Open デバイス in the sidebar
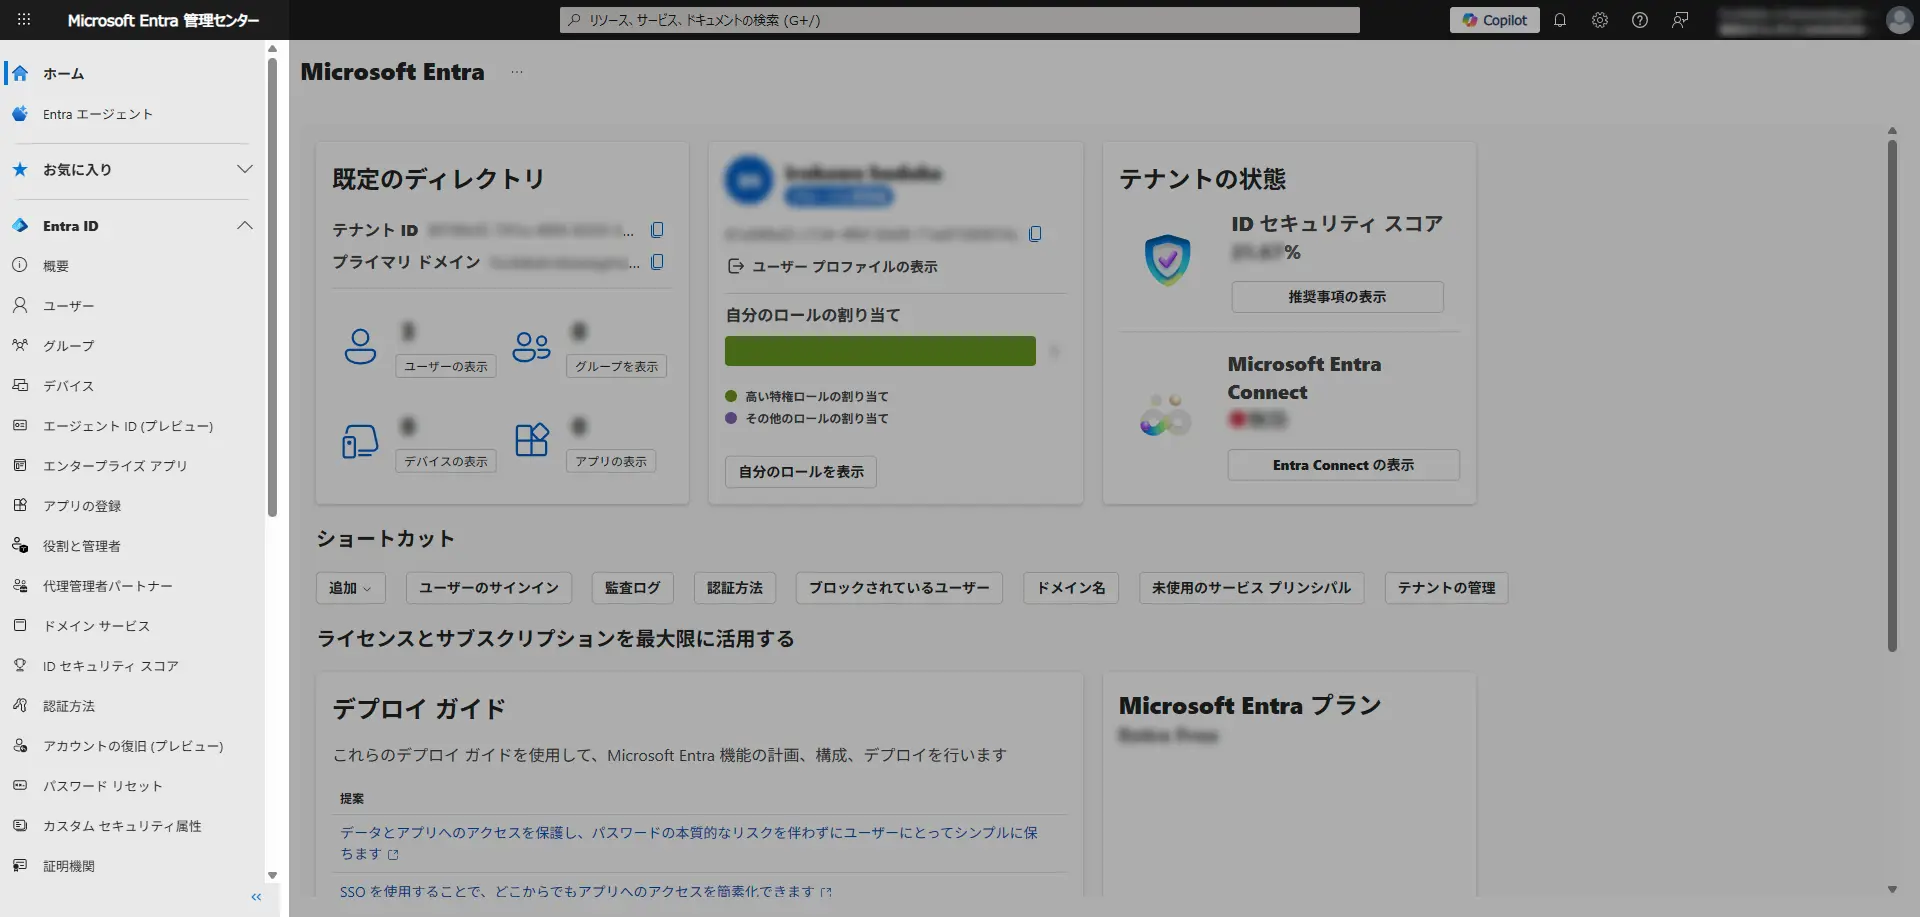This screenshot has height=917, width=1920. point(134,386)
